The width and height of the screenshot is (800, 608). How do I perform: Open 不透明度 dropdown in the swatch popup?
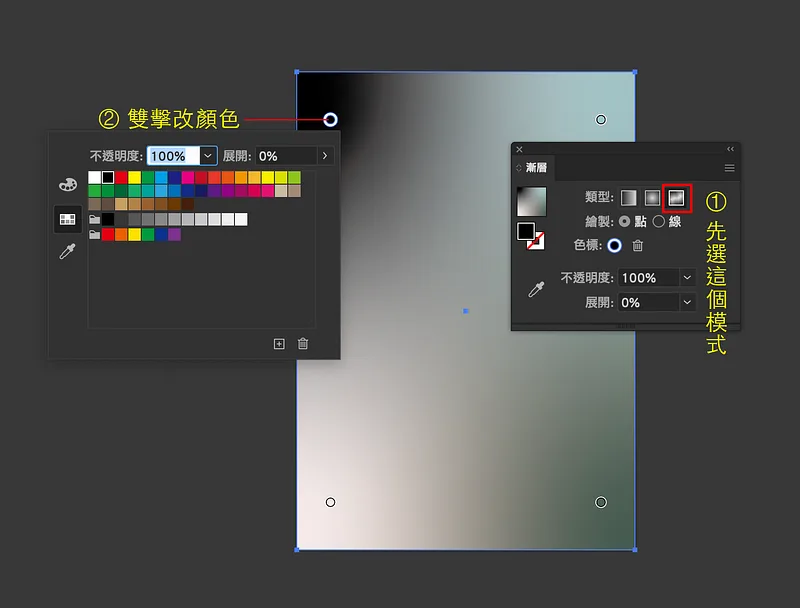tap(208, 156)
